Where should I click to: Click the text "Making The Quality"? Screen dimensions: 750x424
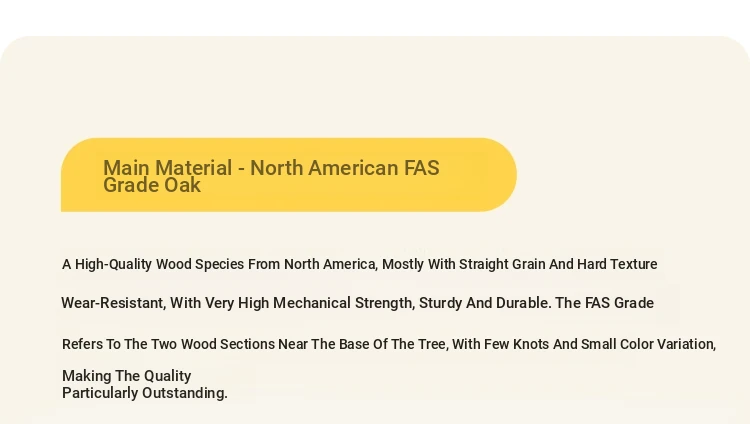127,376
